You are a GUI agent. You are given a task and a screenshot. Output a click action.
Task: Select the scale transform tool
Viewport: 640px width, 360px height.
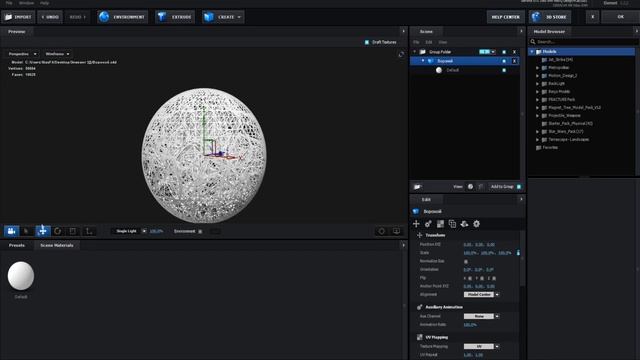(x=73, y=231)
